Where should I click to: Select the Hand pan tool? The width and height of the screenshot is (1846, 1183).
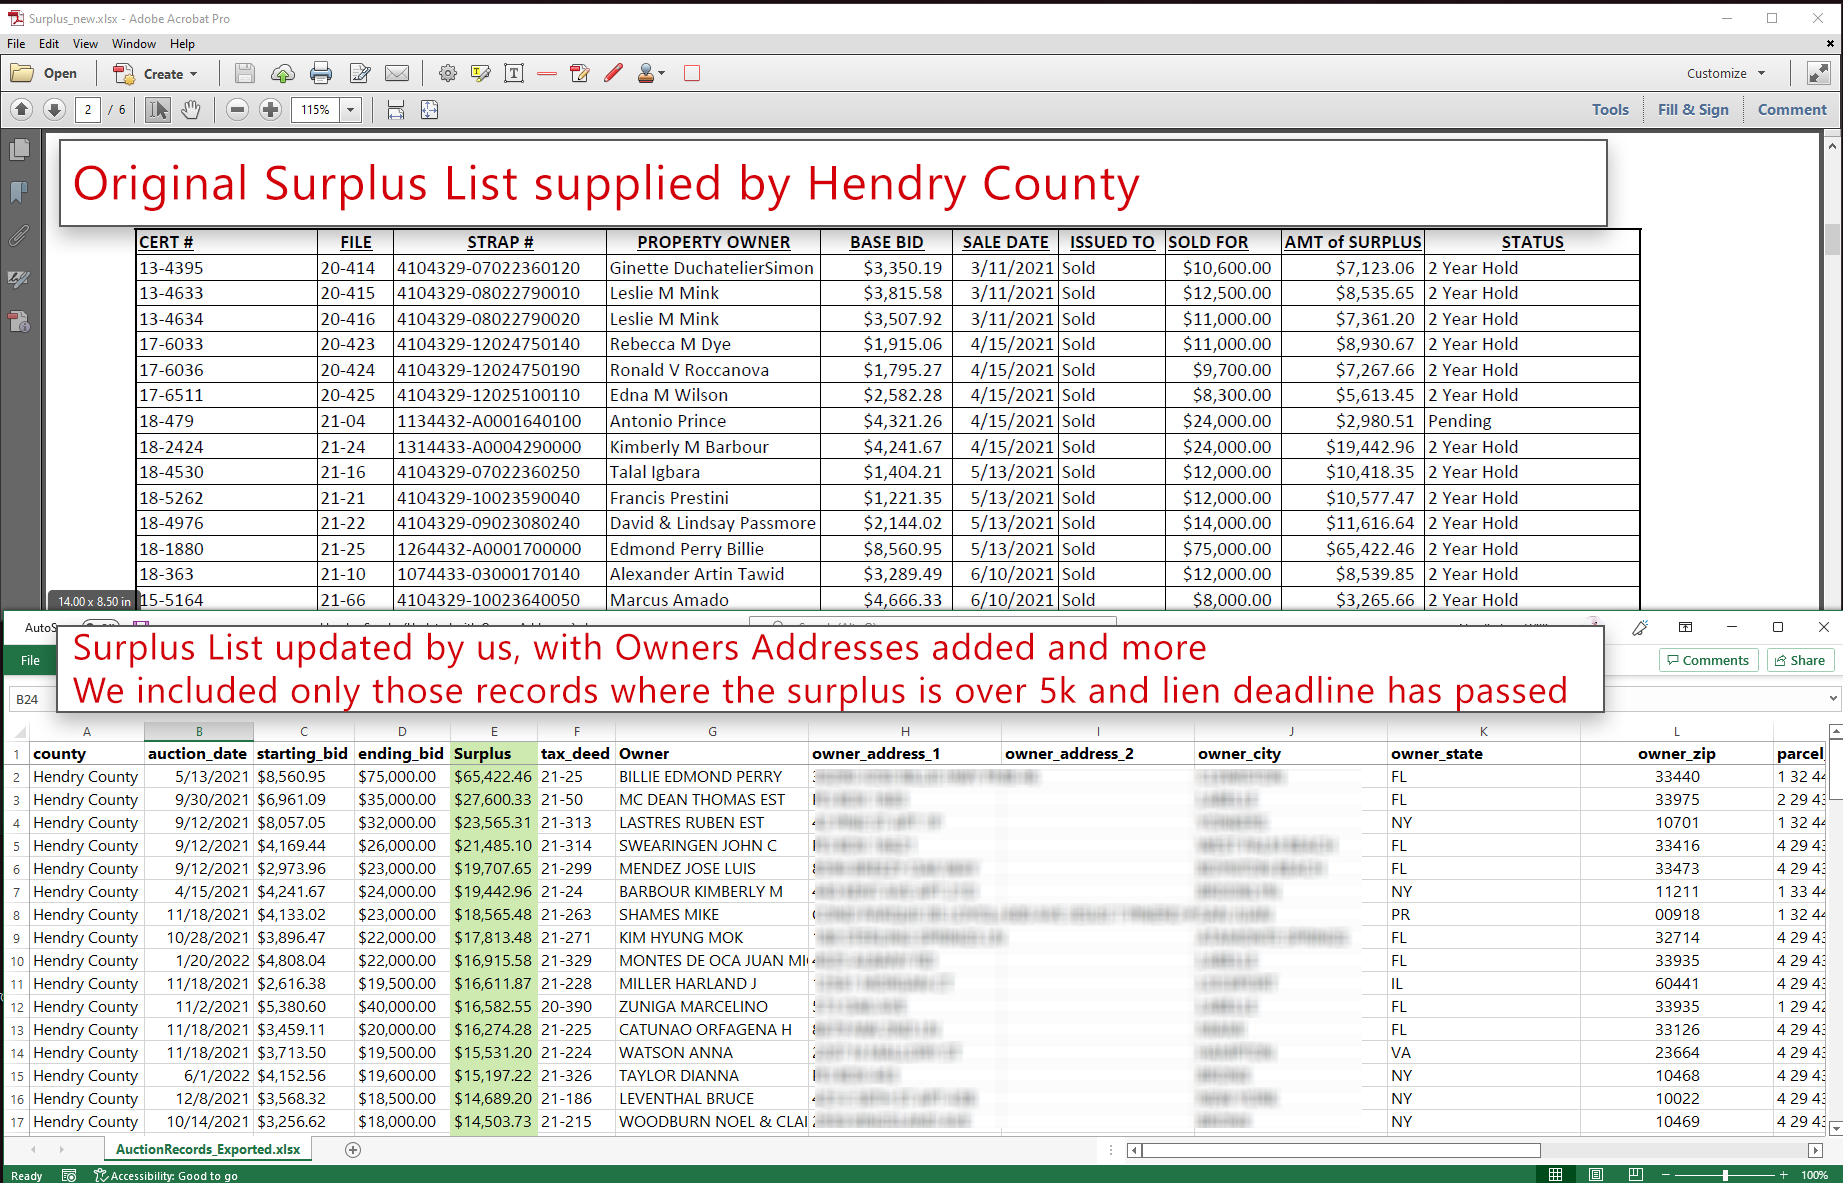[190, 110]
